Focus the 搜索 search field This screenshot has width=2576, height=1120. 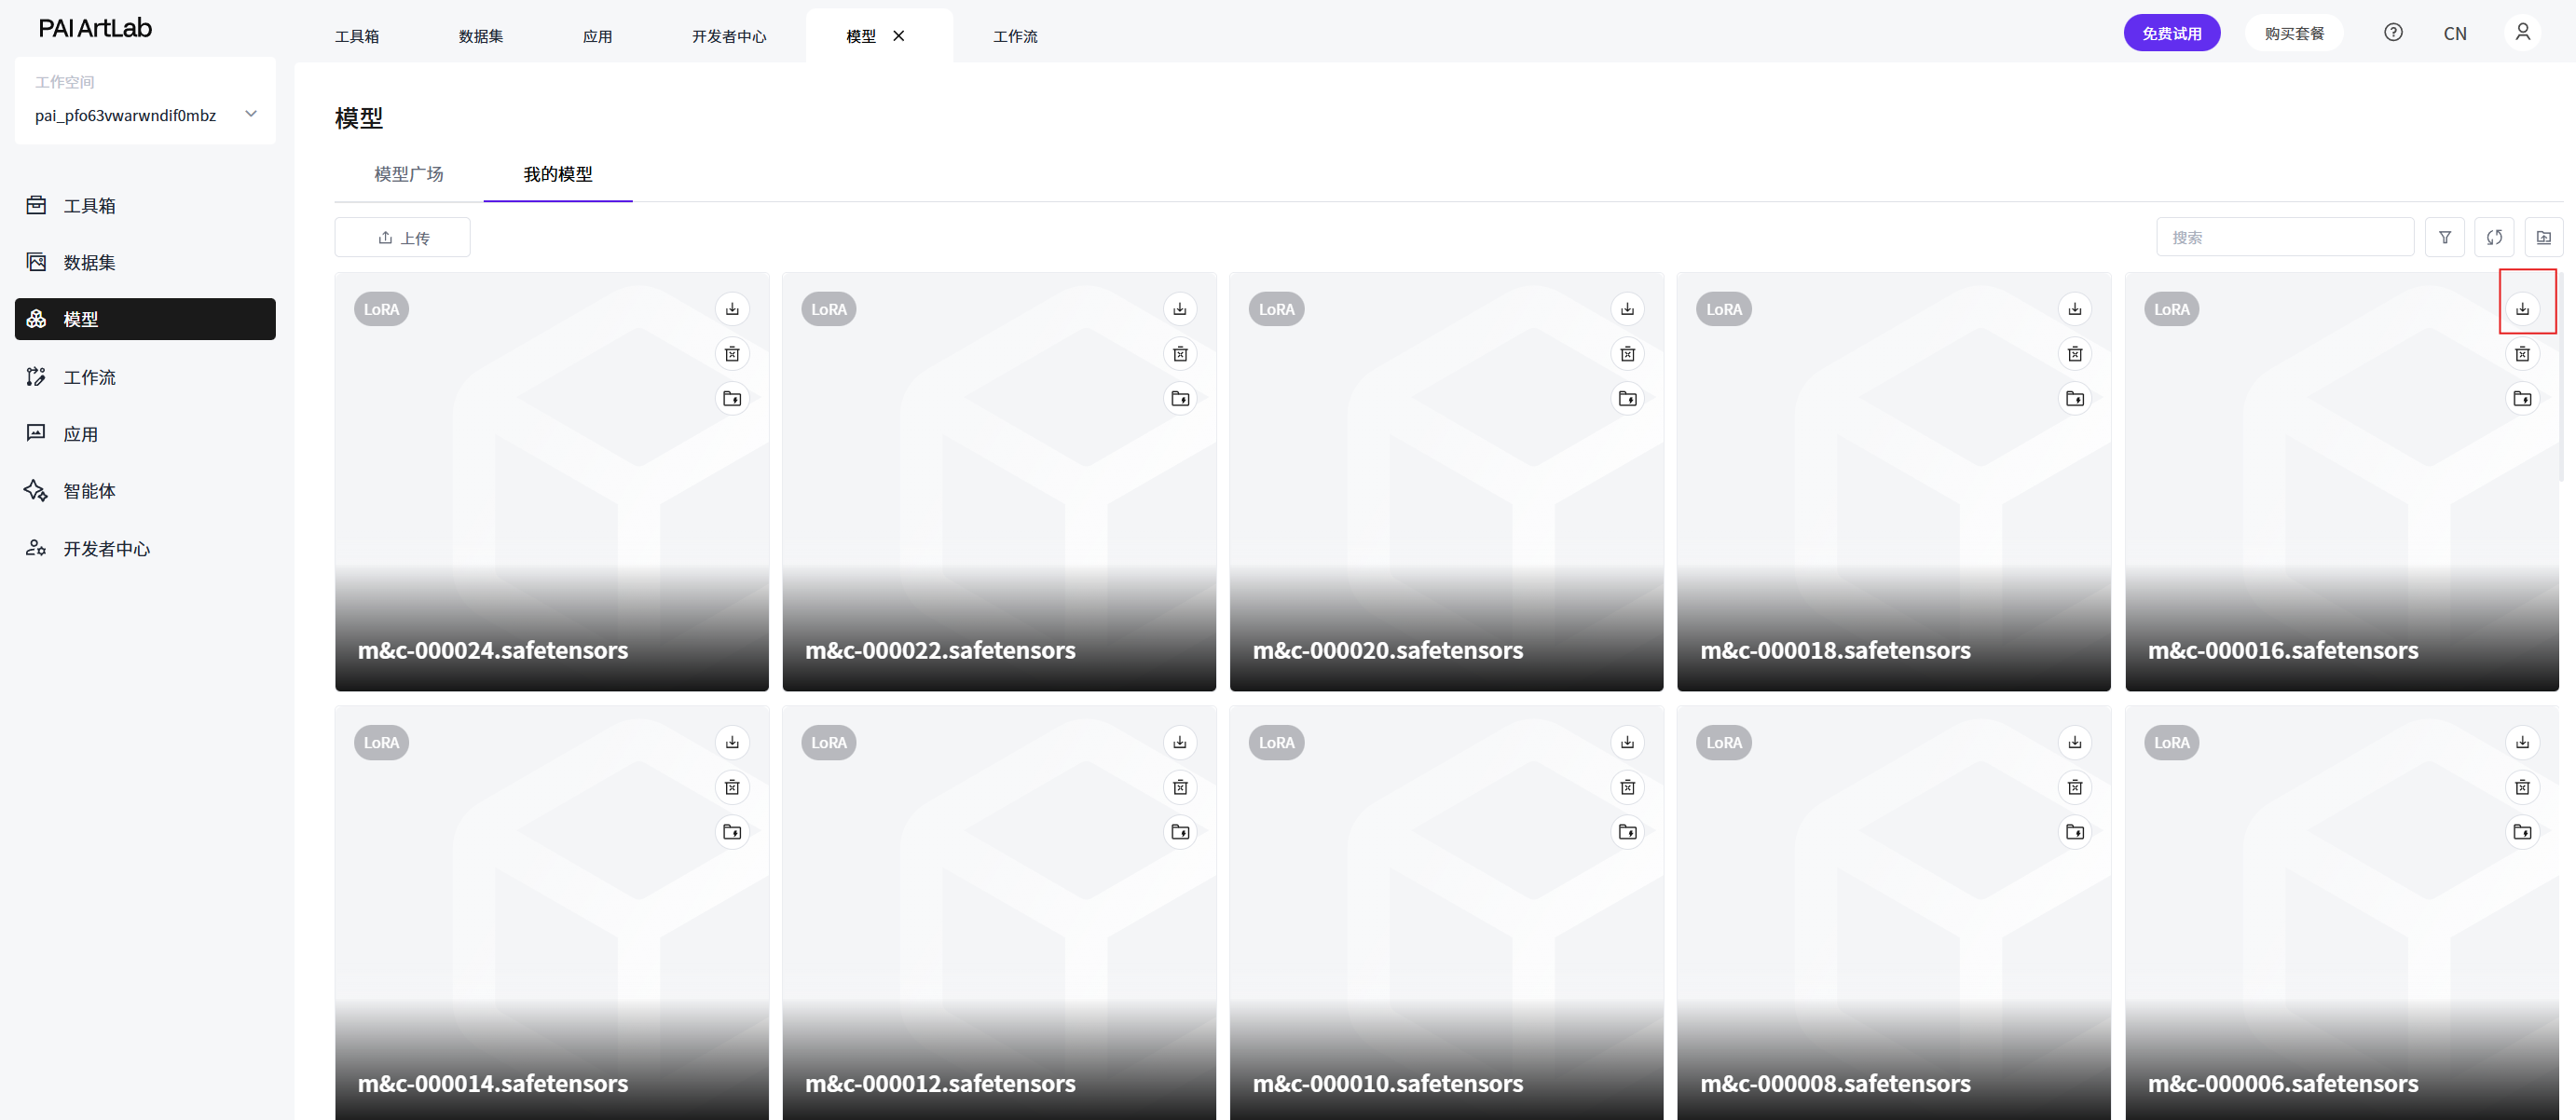coord(2284,238)
